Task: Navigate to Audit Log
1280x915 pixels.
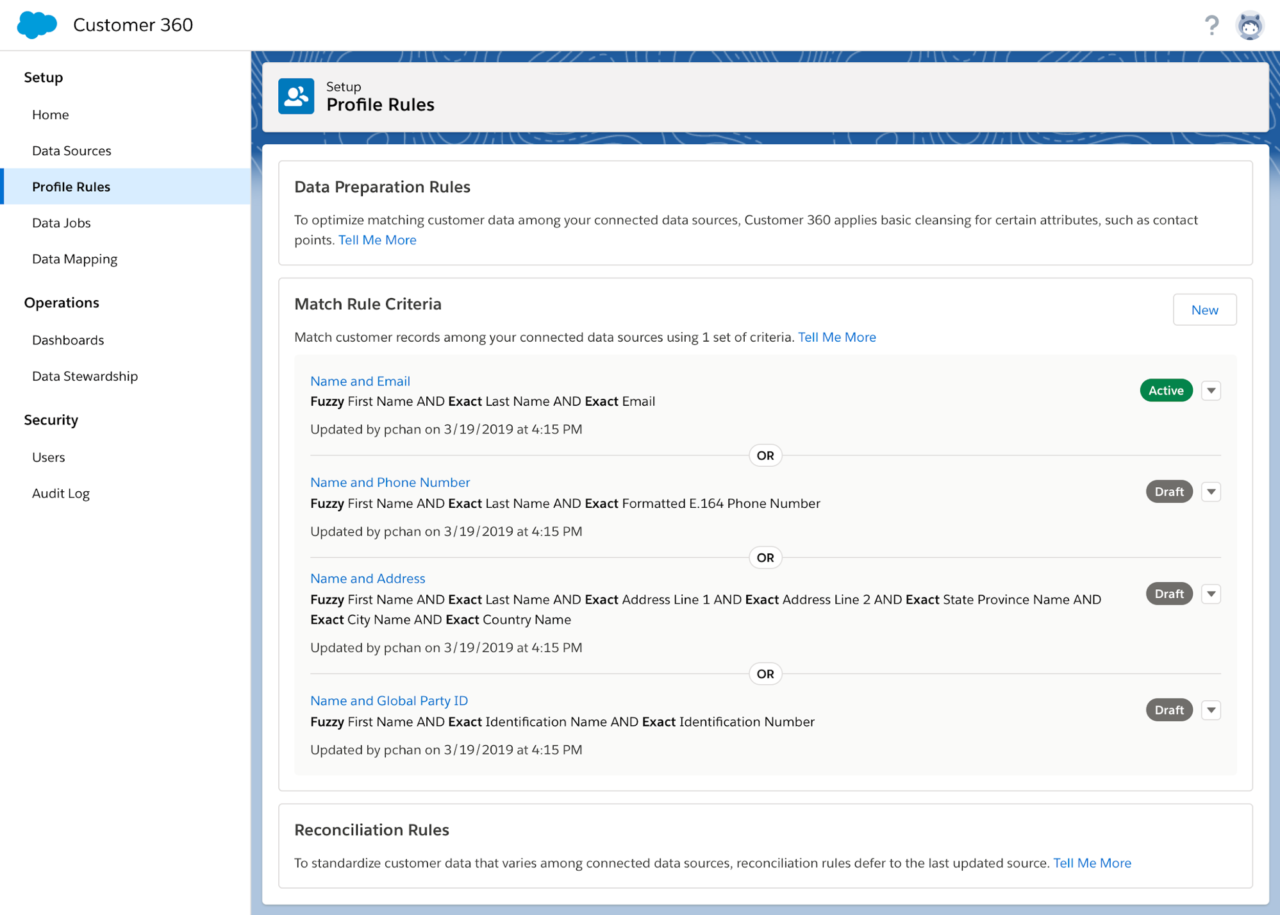Action: [x=60, y=493]
